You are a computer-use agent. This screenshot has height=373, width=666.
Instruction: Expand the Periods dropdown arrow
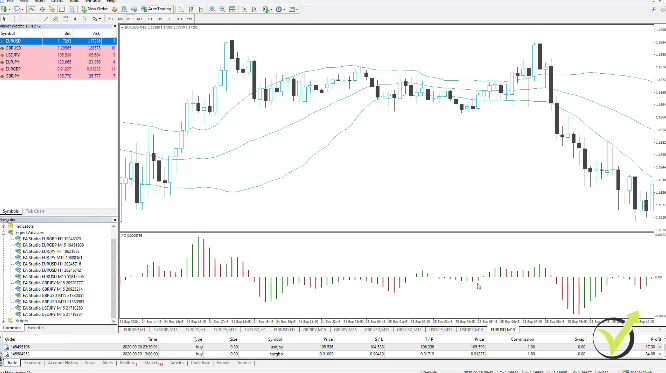[x=285, y=9]
